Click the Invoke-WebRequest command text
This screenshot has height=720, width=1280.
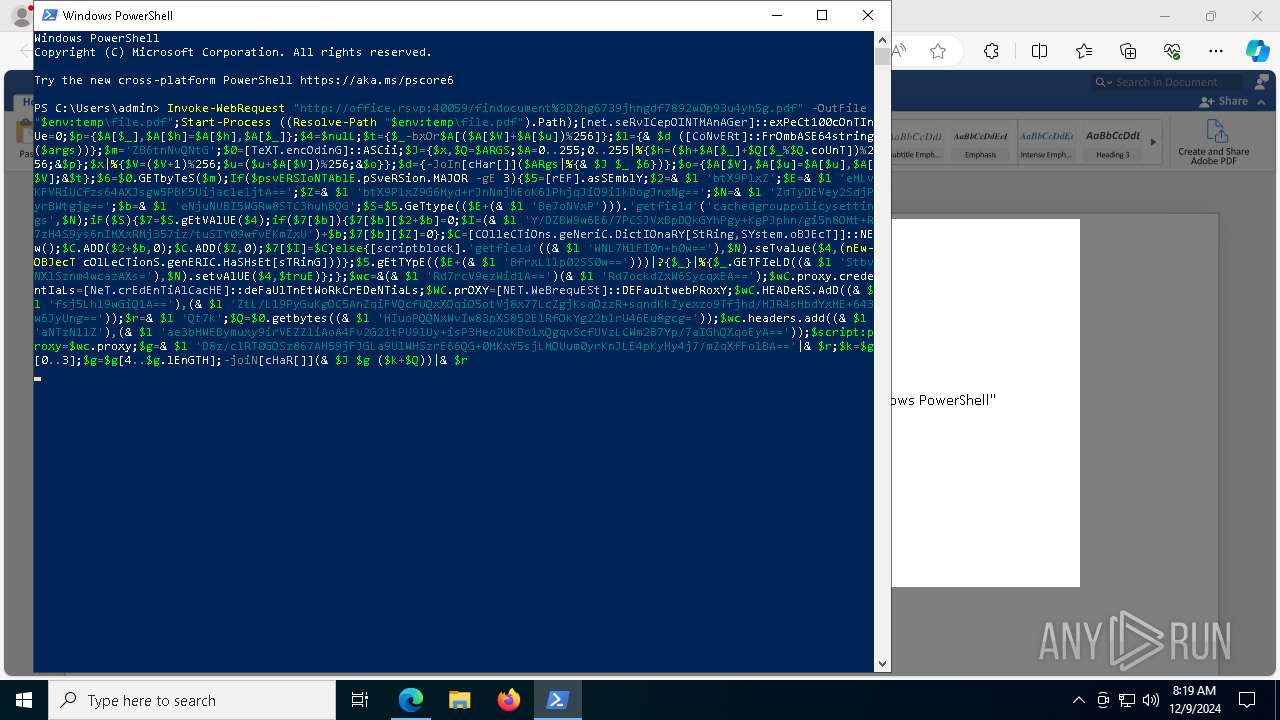pyautogui.click(x=226, y=108)
